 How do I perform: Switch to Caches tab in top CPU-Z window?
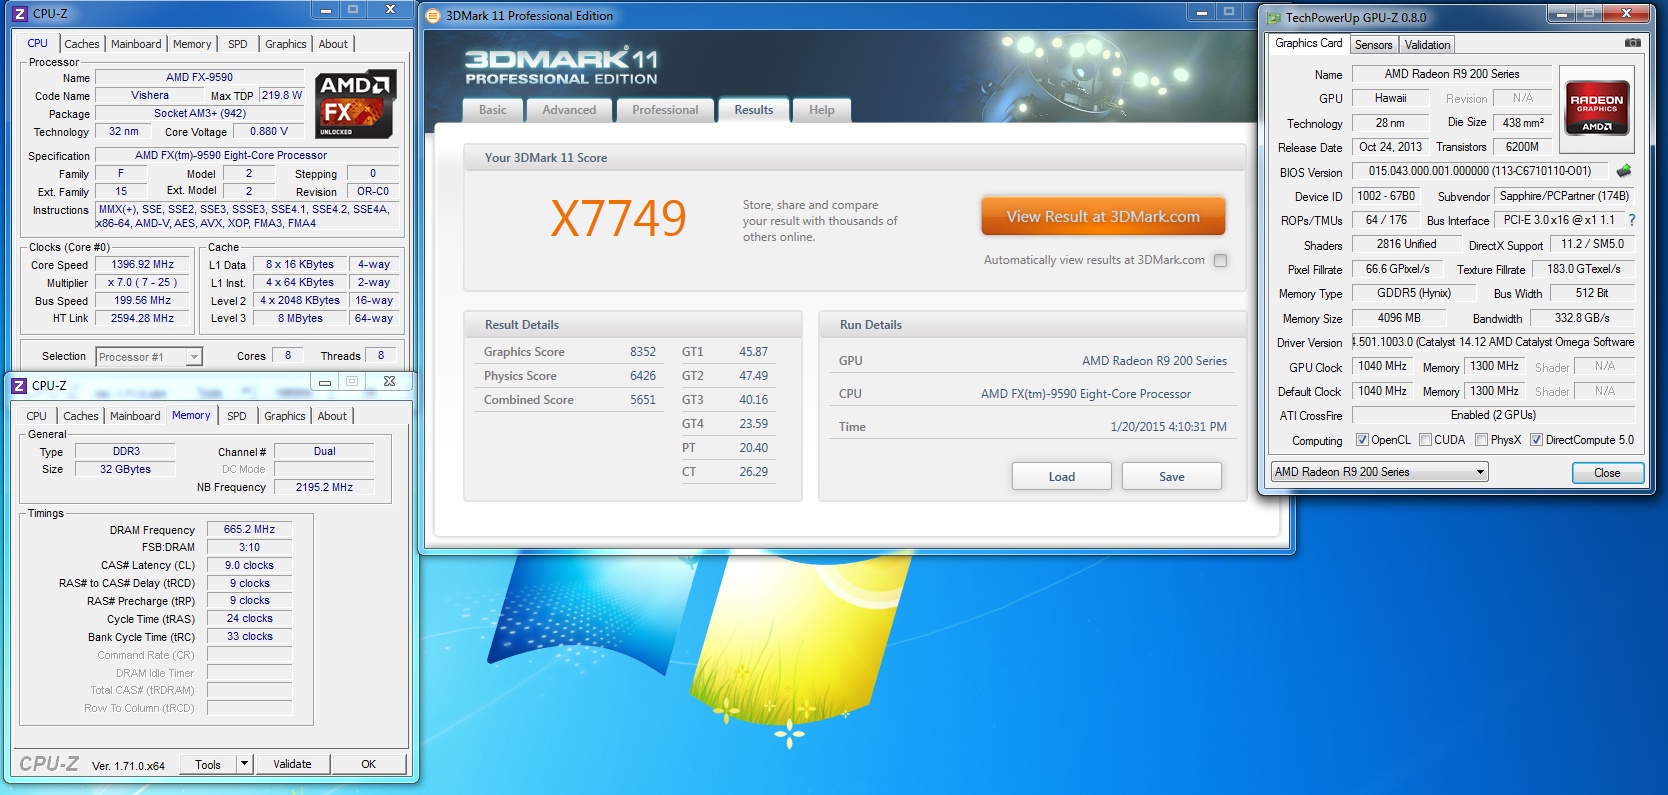point(82,44)
